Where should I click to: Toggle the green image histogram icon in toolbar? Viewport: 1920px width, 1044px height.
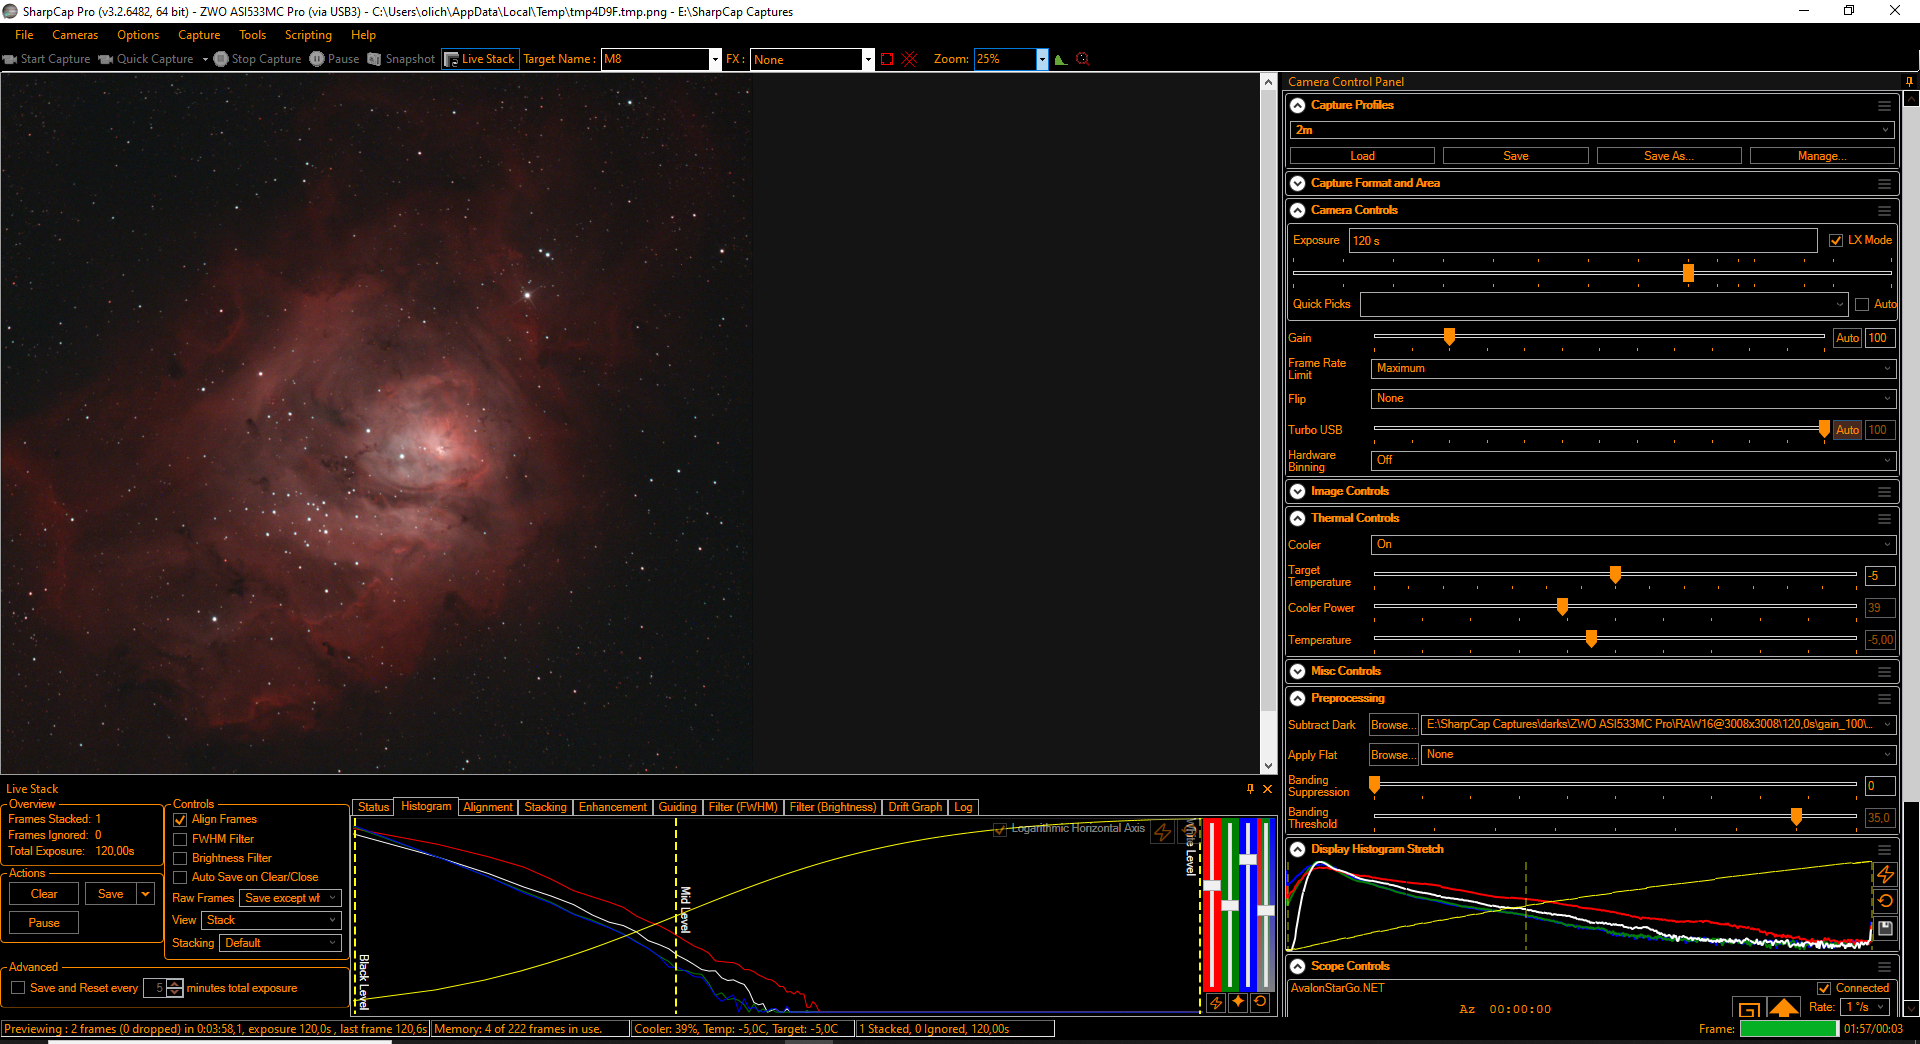click(x=1060, y=59)
